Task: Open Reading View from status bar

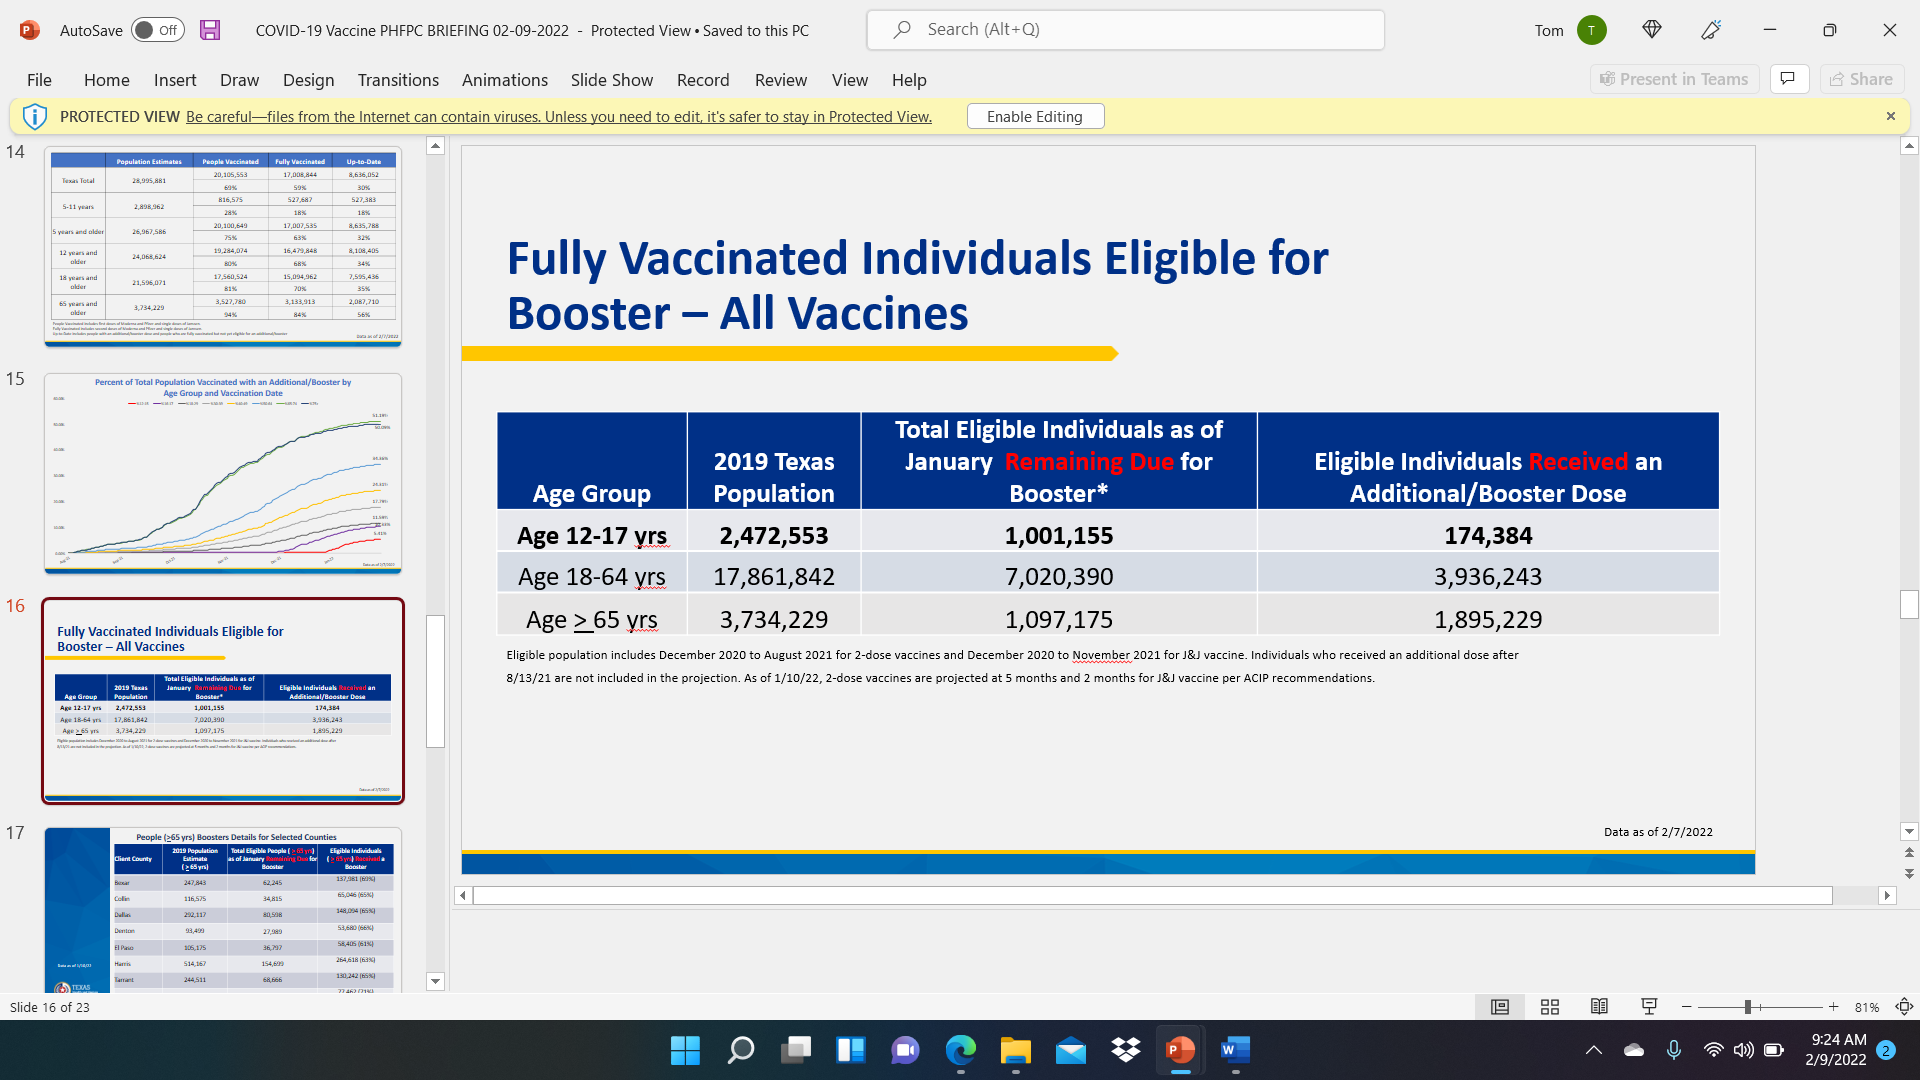Action: click(x=1599, y=1007)
